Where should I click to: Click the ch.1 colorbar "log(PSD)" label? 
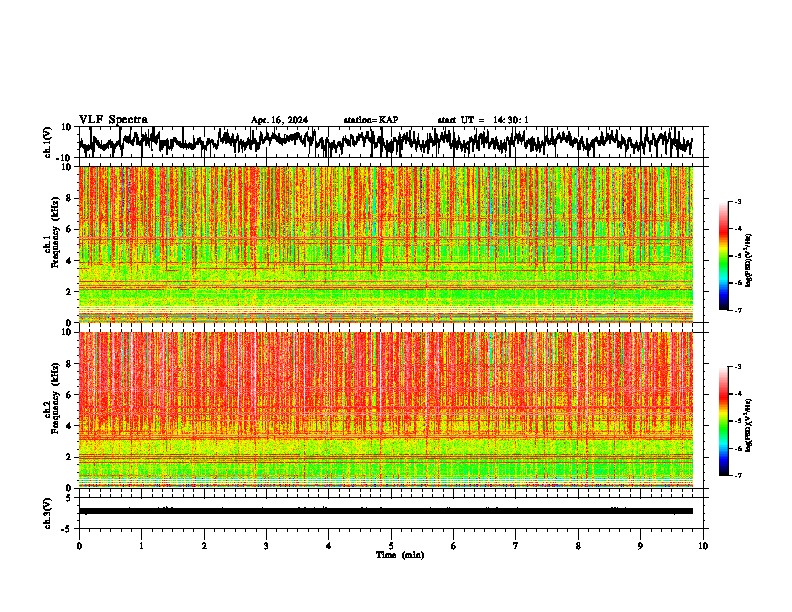click(749, 261)
